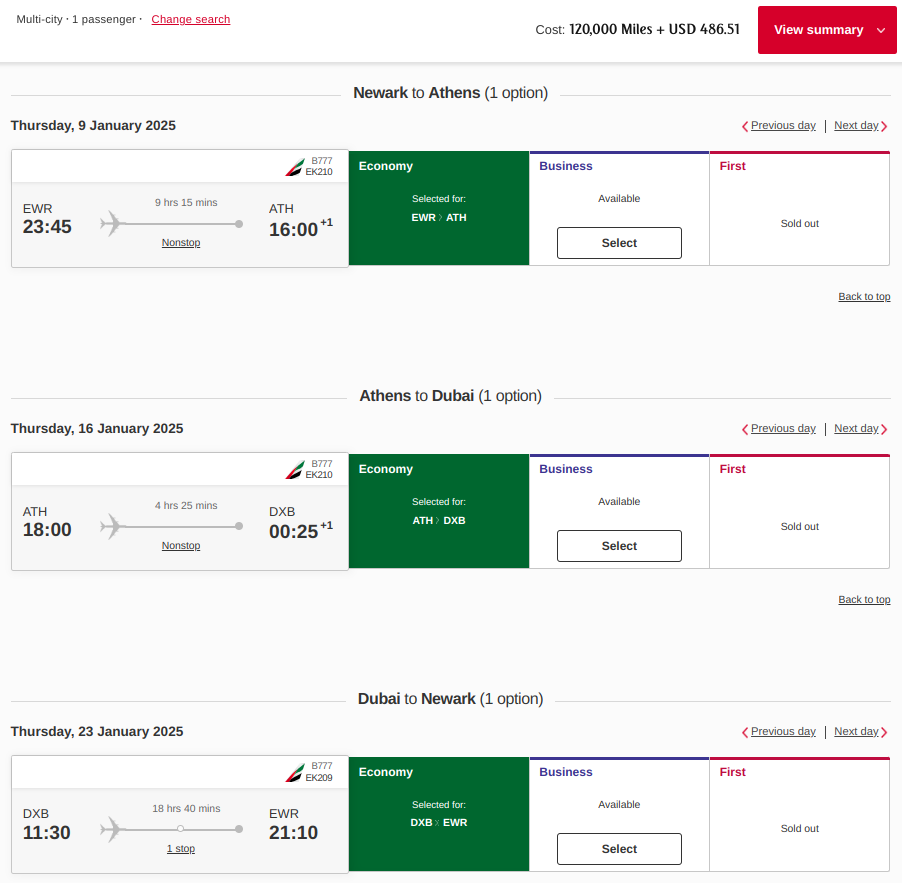Expand Nonstop details for the Newark to Athens flight
Image resolution: width=902 pixels, height=883 pixels.
coord(180,242)
